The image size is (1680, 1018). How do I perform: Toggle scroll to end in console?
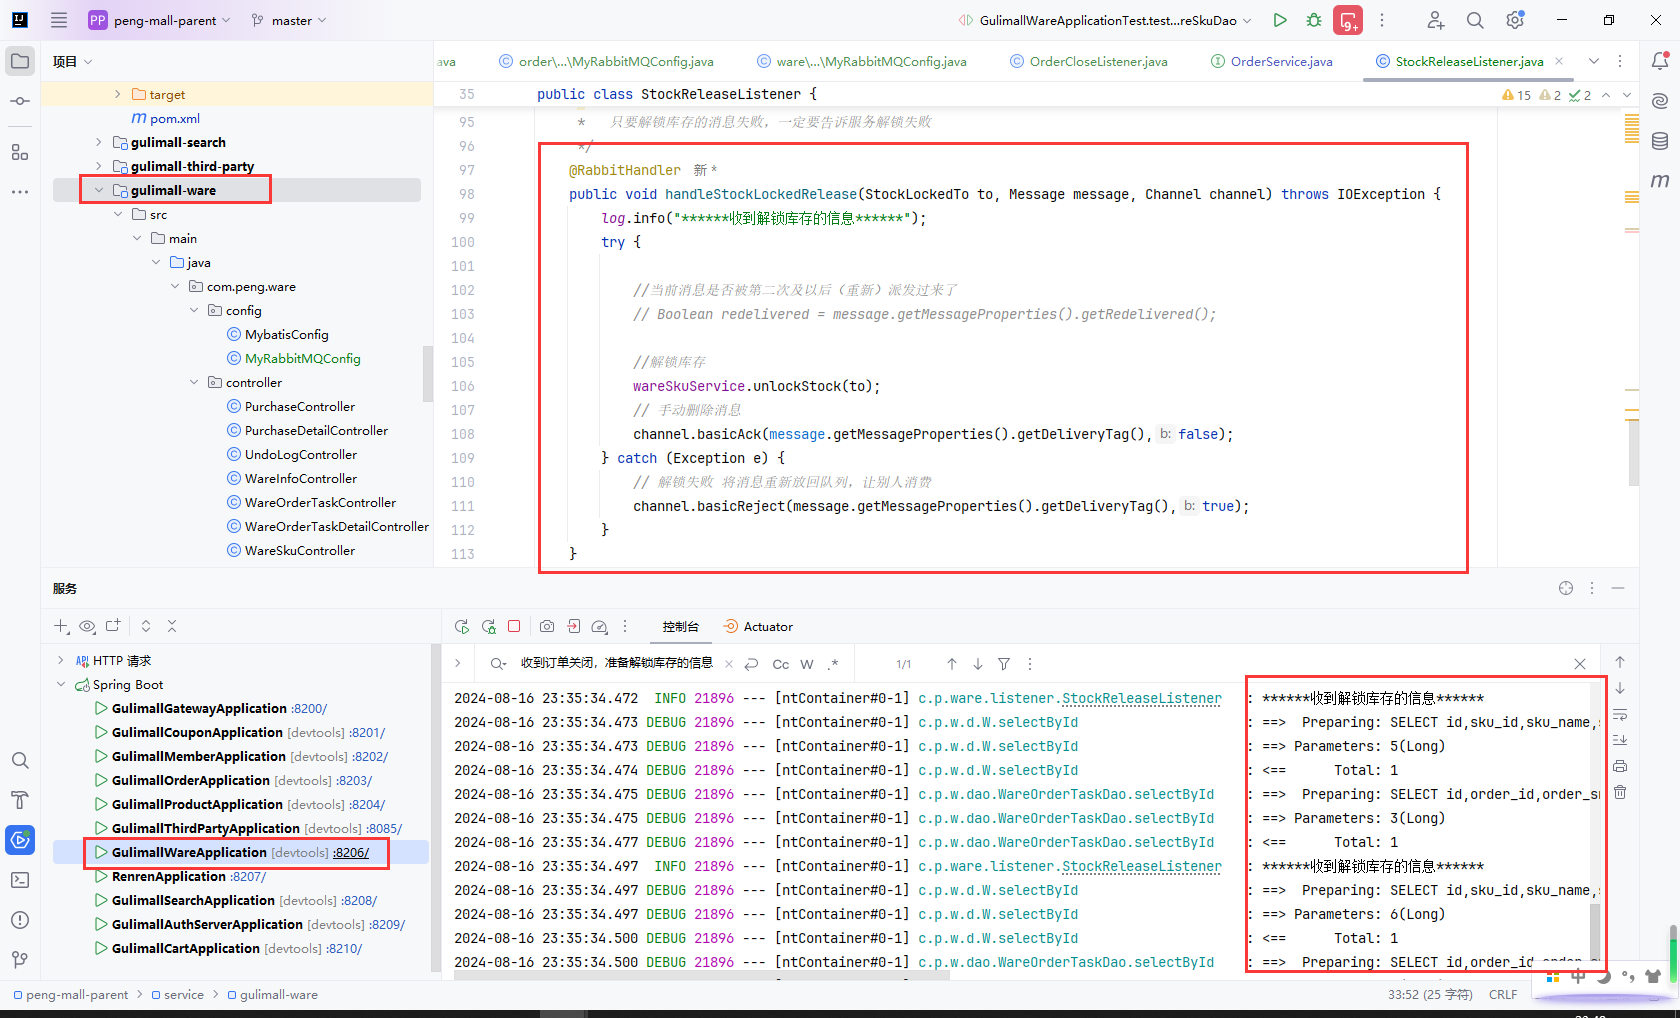1620,740
